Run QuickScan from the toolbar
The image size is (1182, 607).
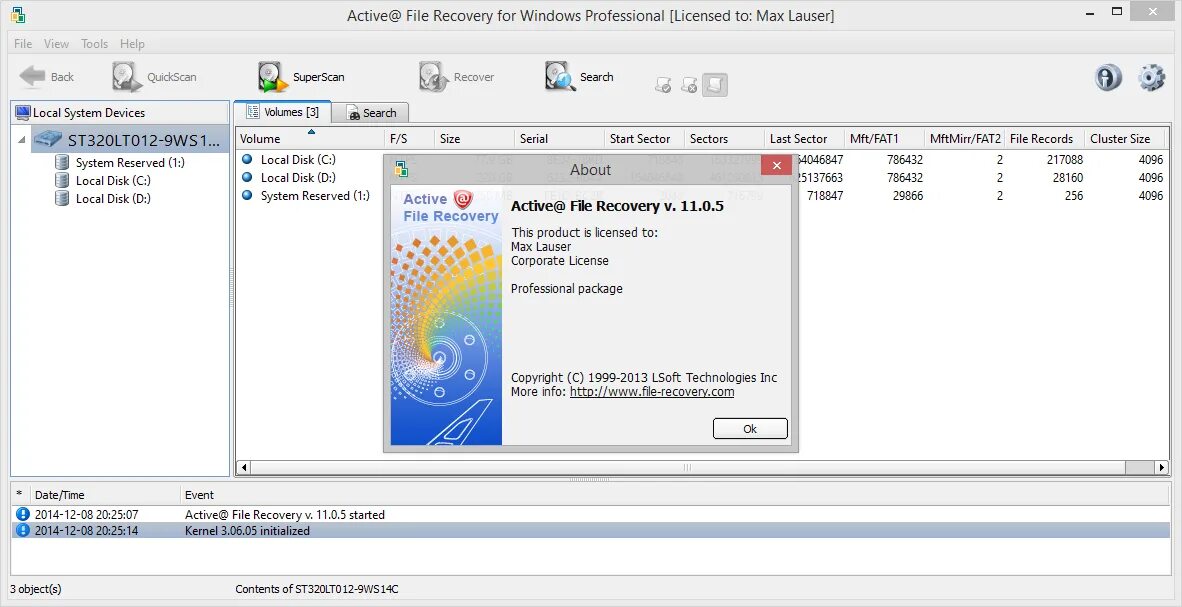tap(155, 77)
